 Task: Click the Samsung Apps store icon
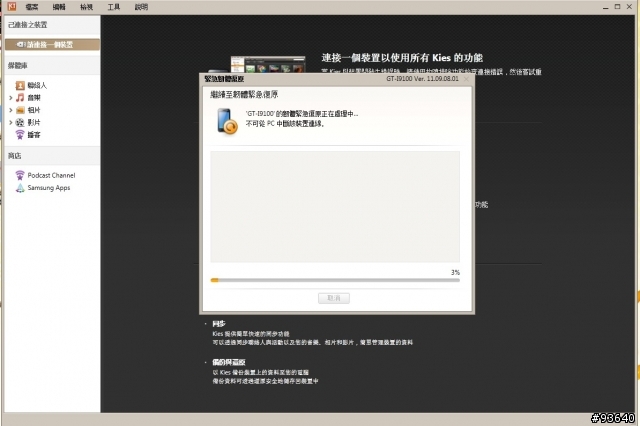[20, 188]
